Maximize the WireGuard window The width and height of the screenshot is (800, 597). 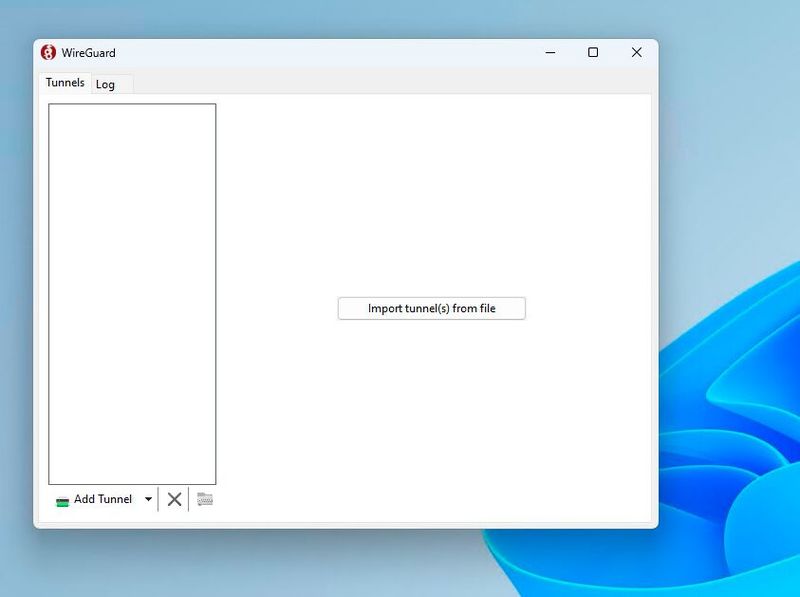coord(593,53)
